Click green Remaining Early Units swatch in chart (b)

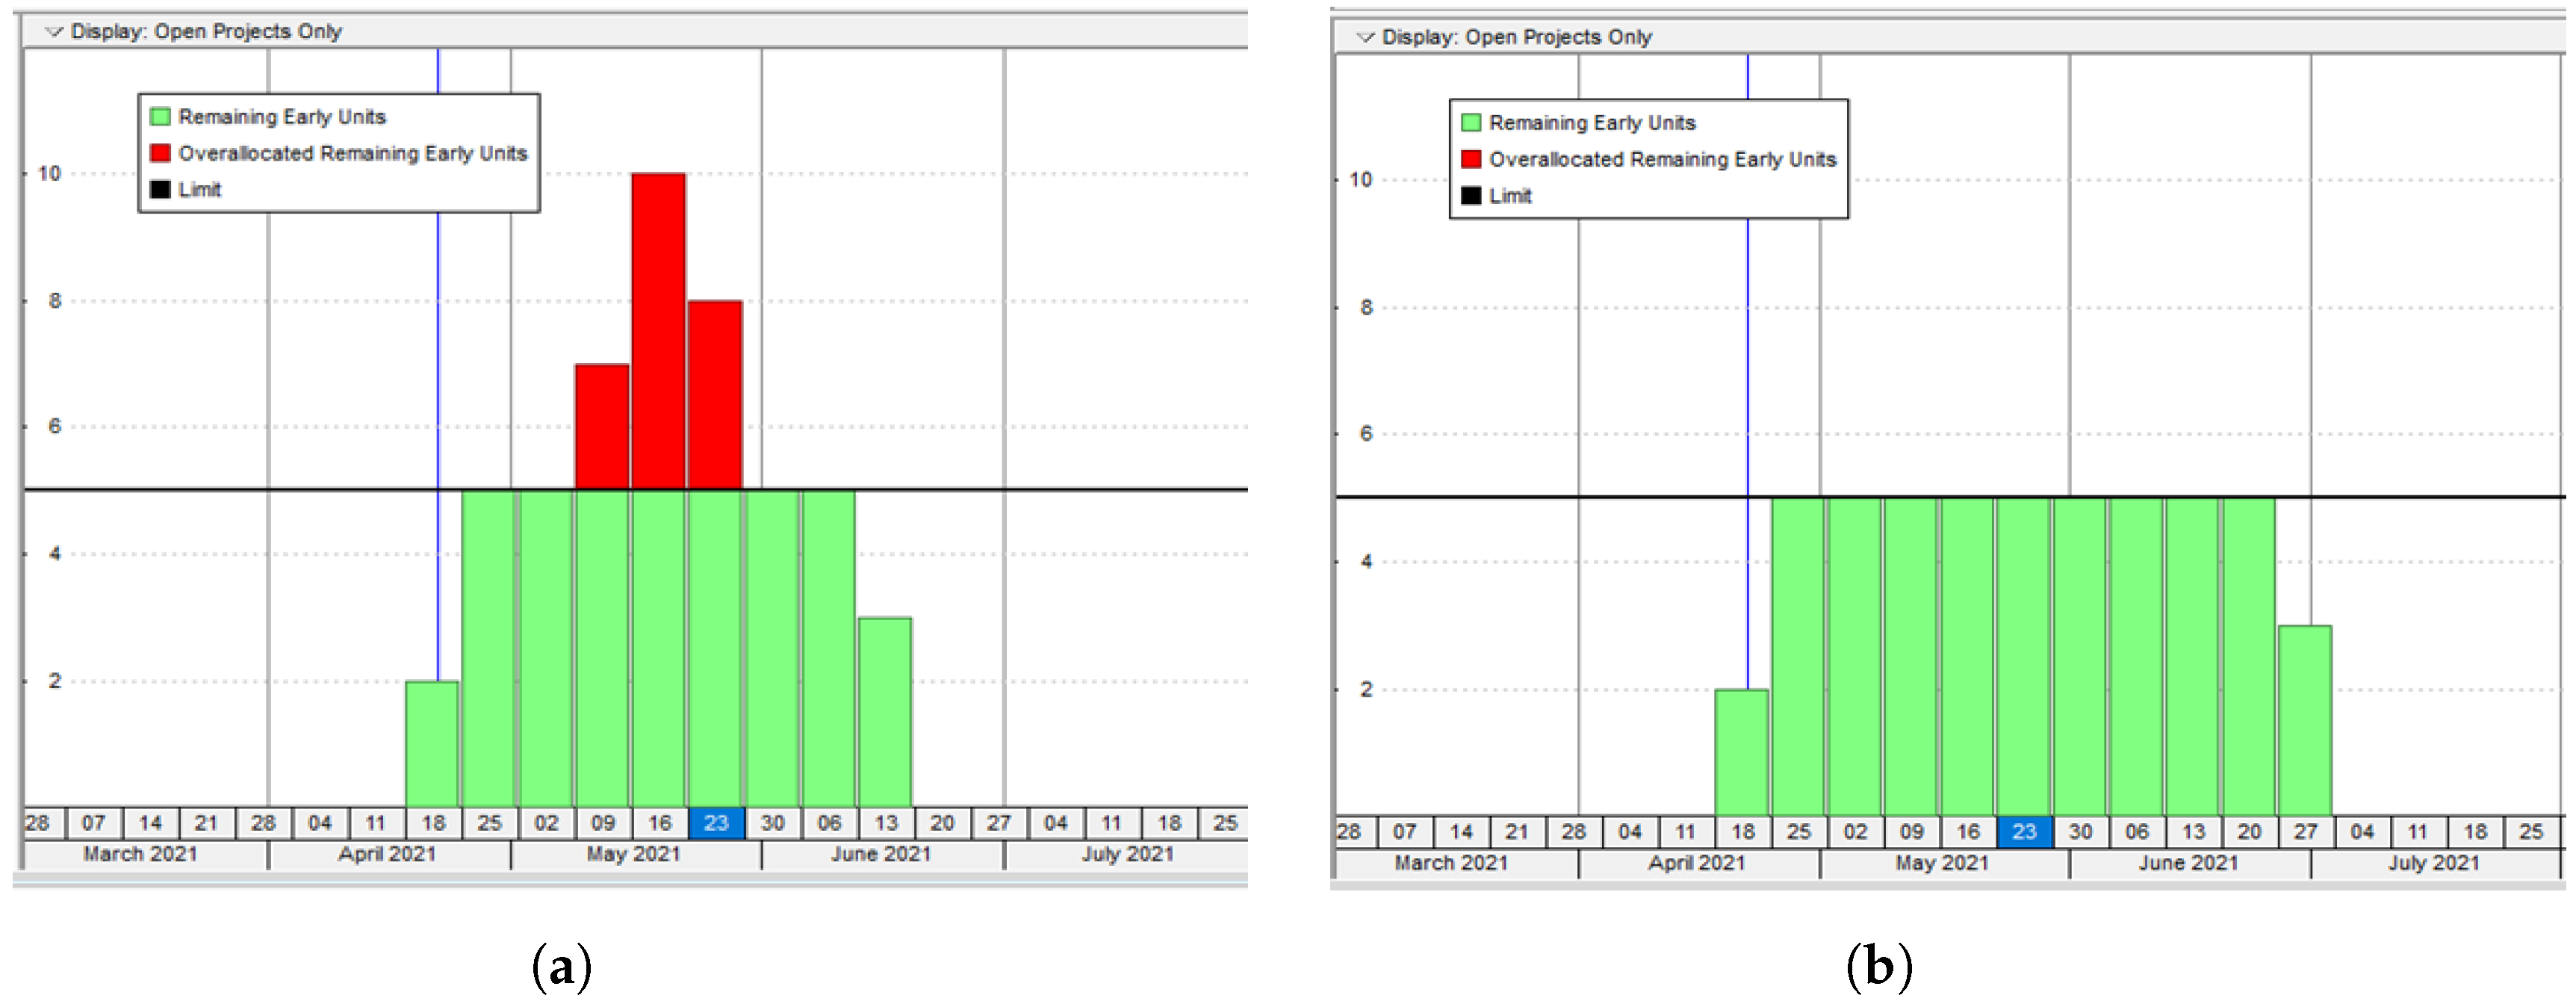pyautogui.click(x=1471, y=123)
